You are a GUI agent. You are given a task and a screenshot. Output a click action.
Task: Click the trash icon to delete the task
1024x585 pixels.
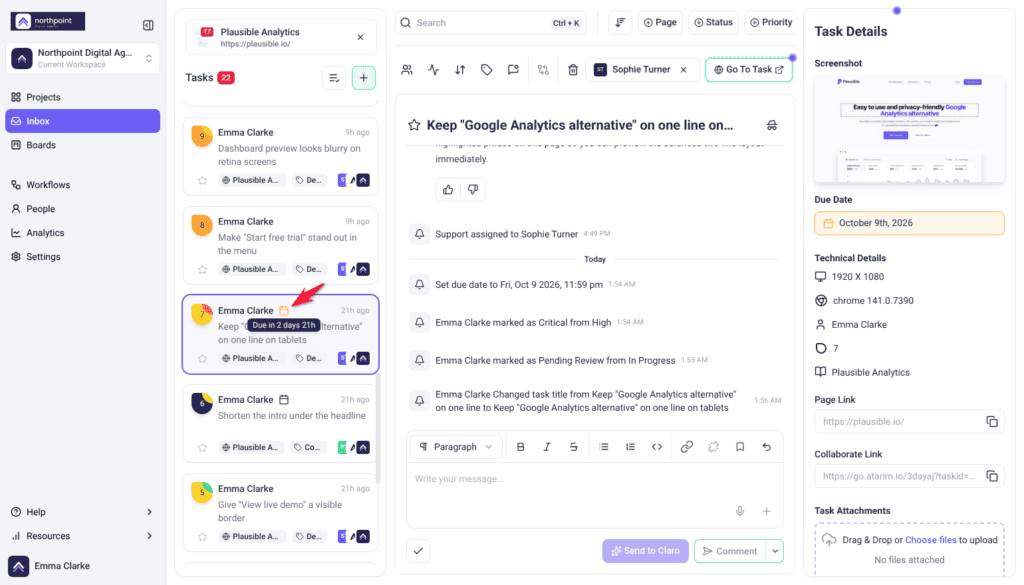point(573,70)
